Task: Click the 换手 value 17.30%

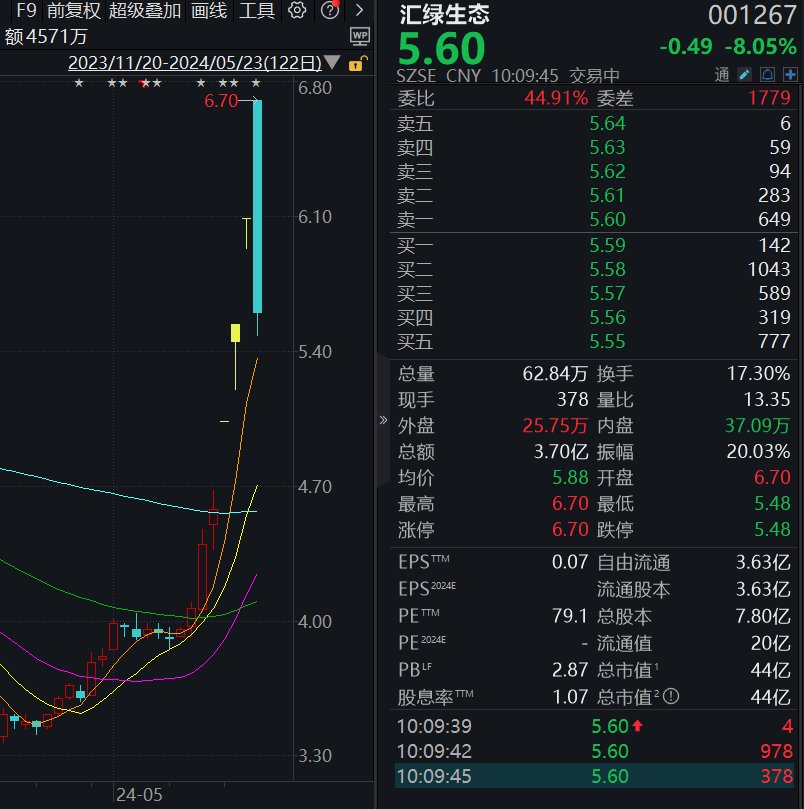Action: click(x=758, y=373)
